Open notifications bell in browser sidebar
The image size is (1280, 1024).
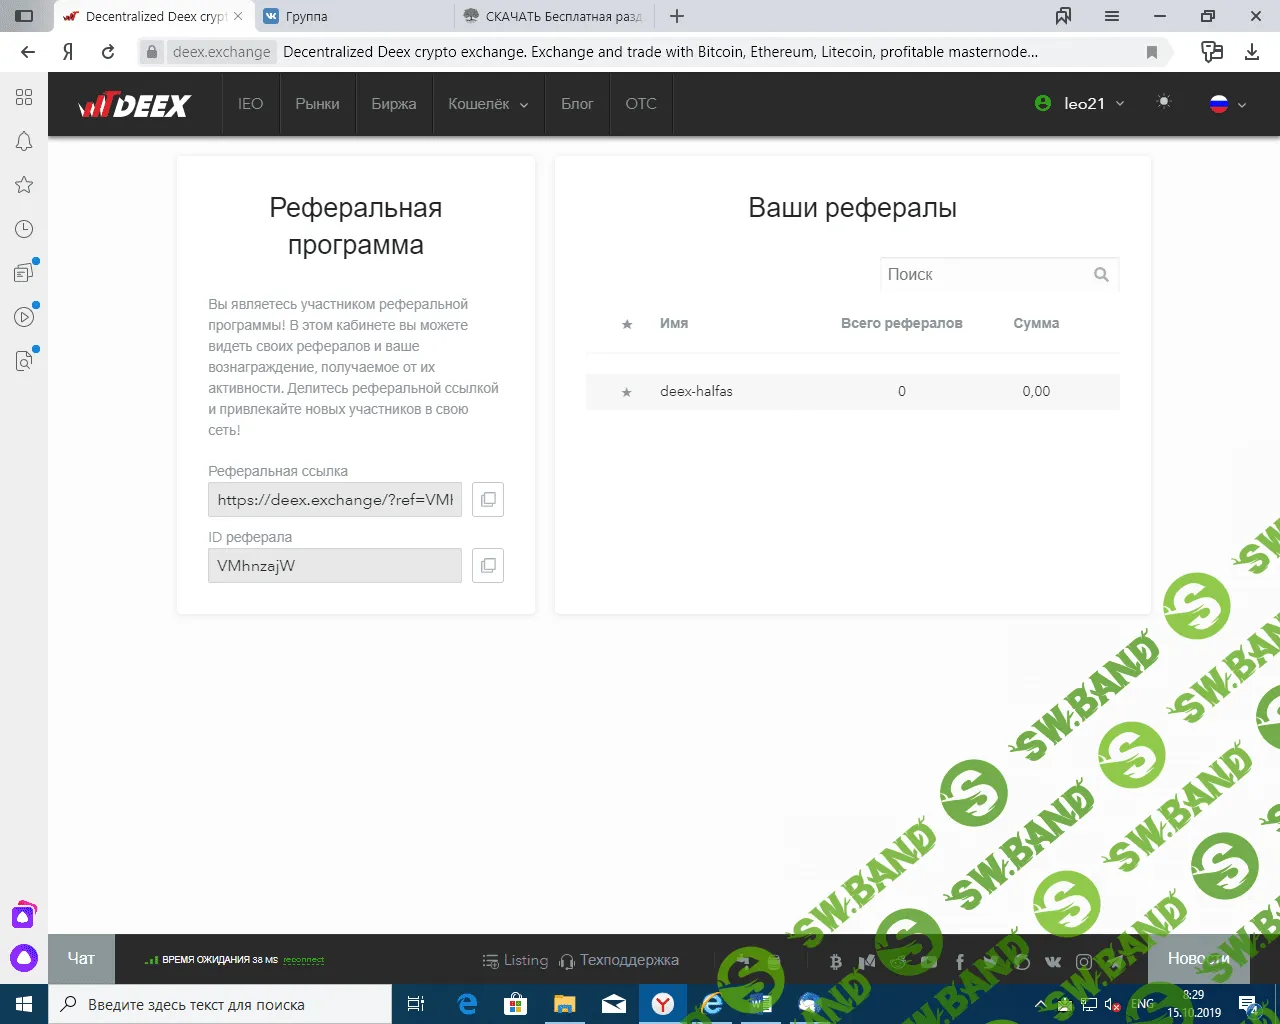[x=24, y=142]
